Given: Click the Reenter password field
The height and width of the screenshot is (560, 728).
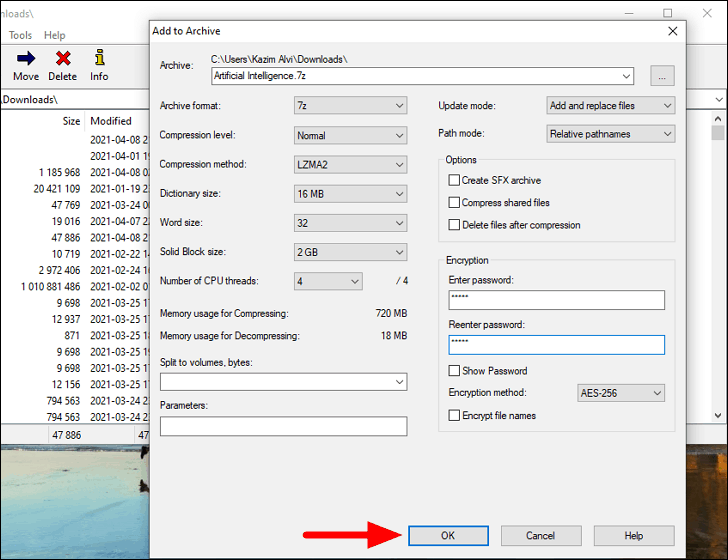Looking at the screenshot, I should pyautogui.click(x=556, y=345).
